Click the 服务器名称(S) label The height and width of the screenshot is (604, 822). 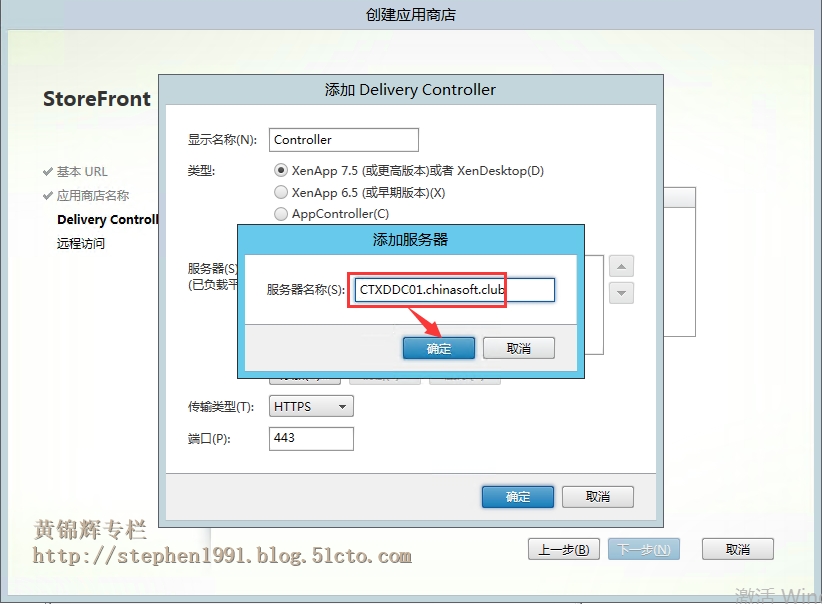tap(306, 289)
